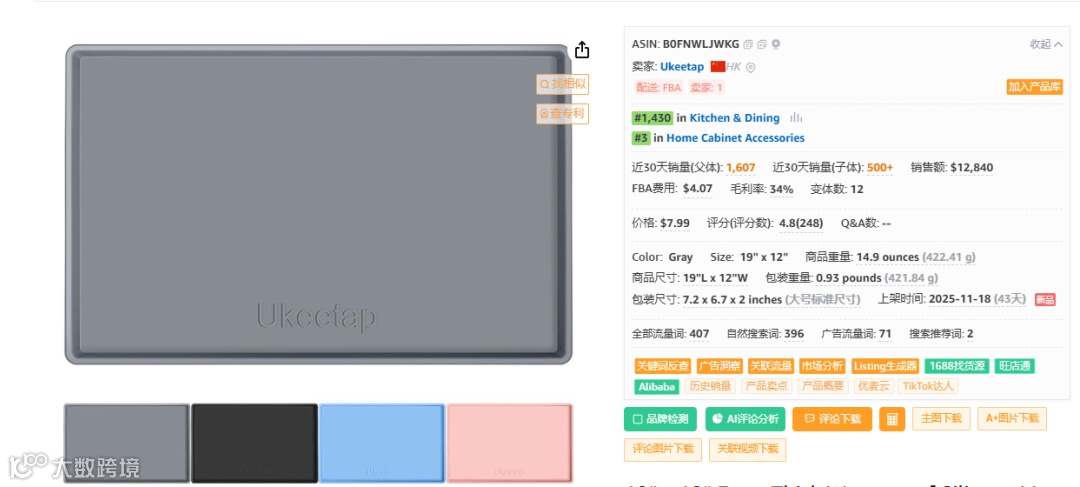Click 主图下载 main image download
The image size is (1080, 487).
pyautogui.click(x=941, y=418)
